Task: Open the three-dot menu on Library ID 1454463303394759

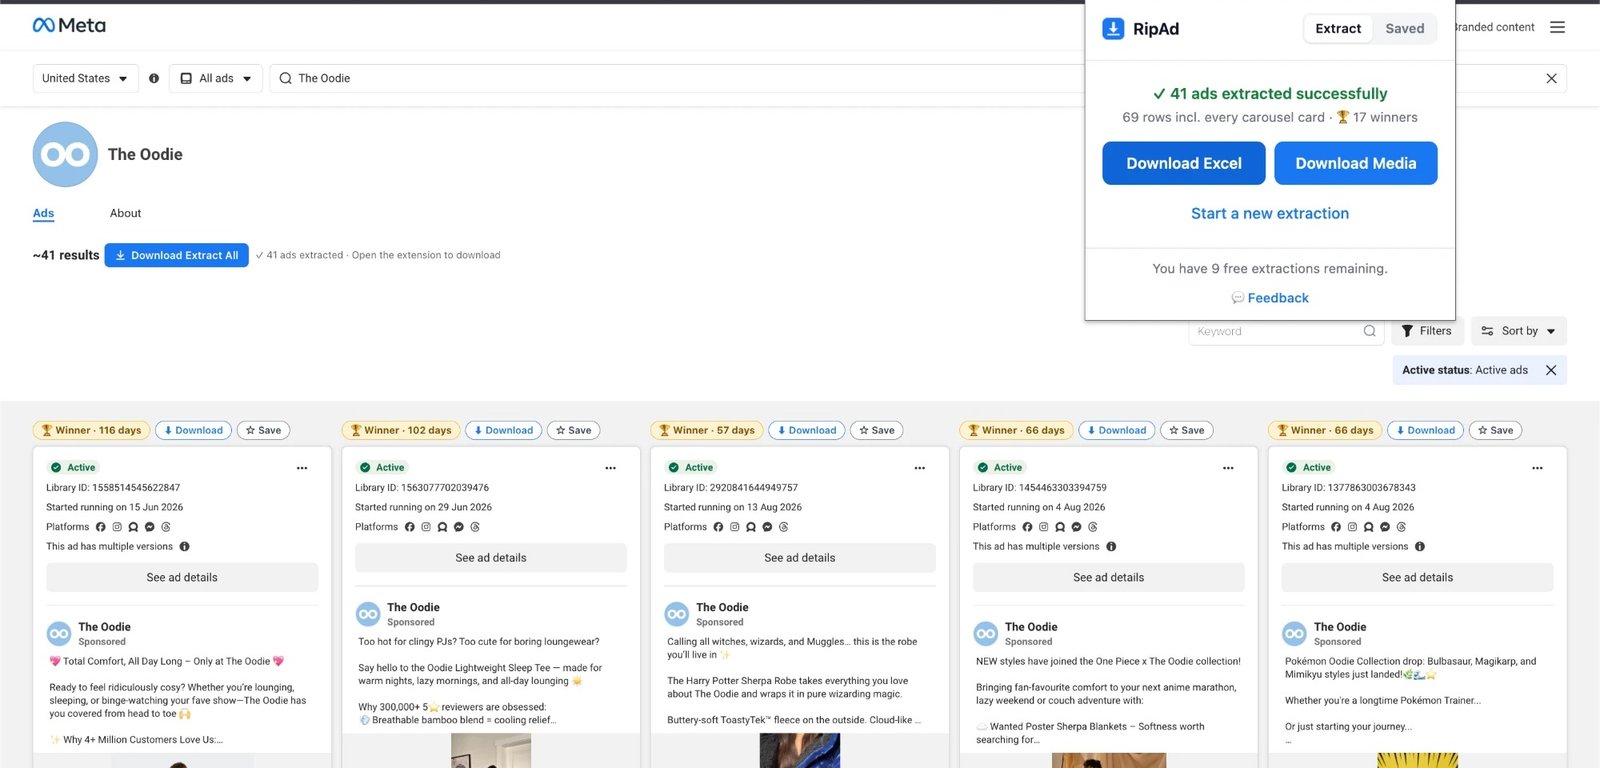Action: pyautogui.click(x=1228, y=468)
